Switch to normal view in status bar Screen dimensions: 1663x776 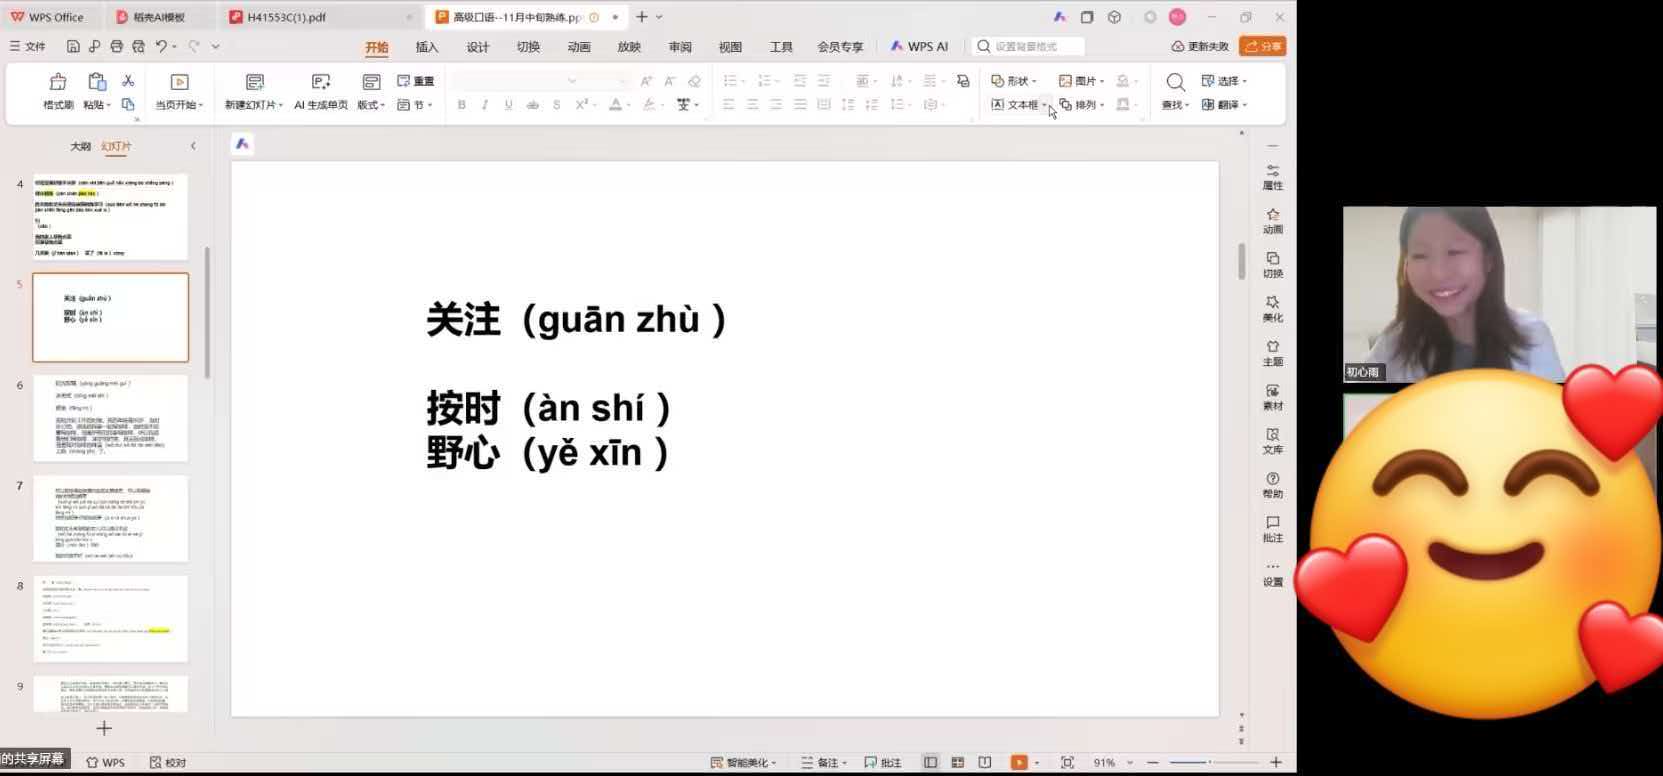930,762
